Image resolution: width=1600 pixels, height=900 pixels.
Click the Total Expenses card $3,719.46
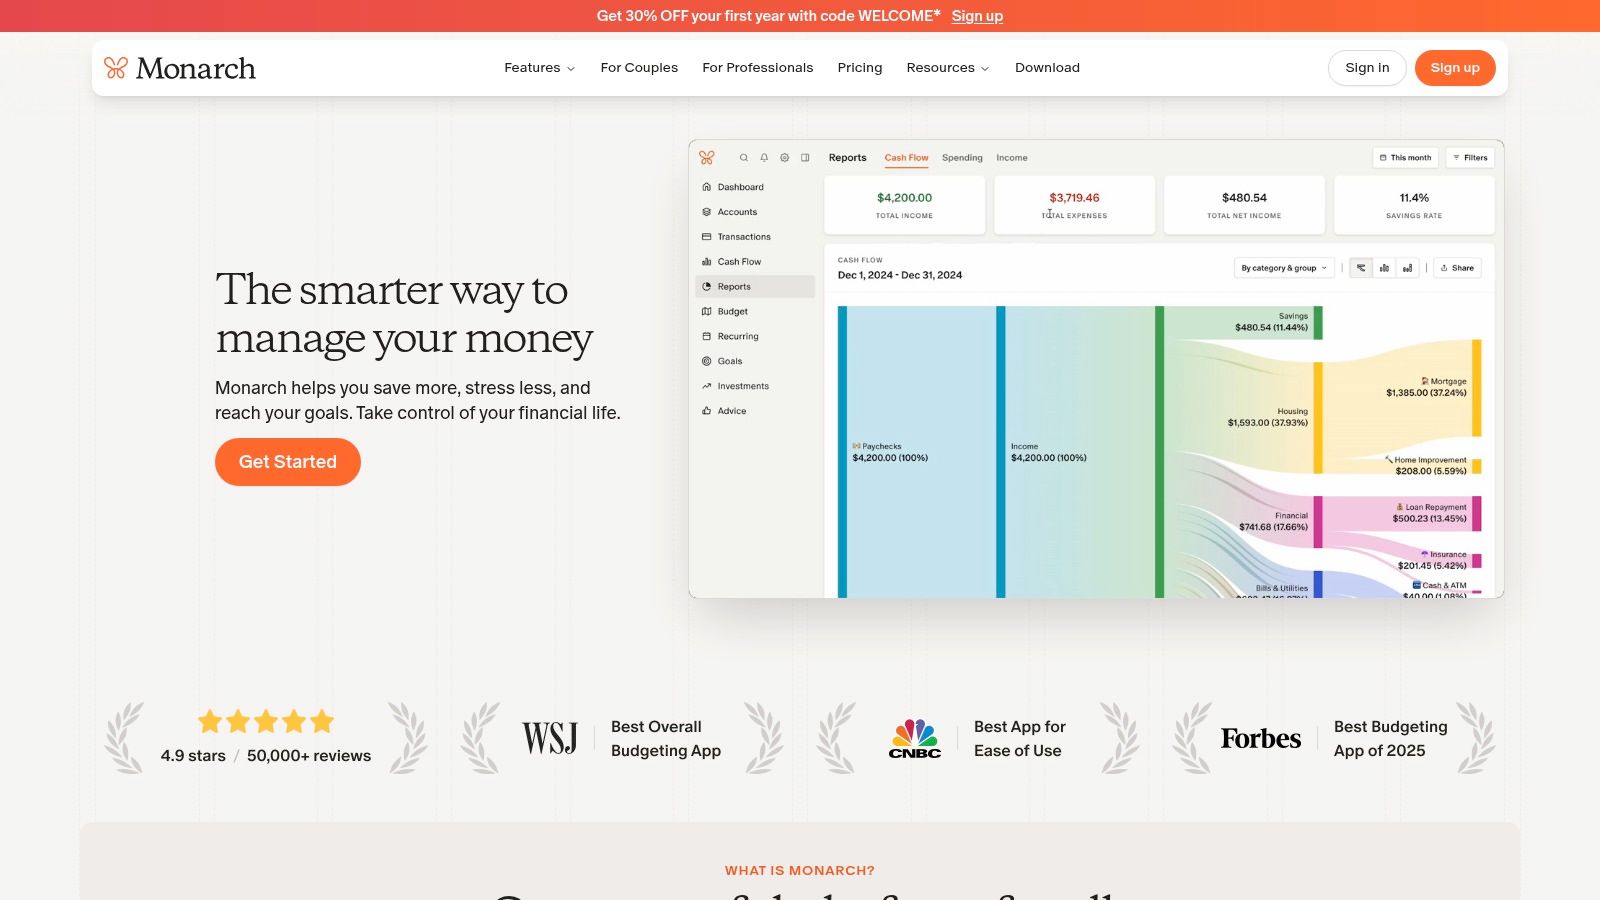coord(1074,205)
